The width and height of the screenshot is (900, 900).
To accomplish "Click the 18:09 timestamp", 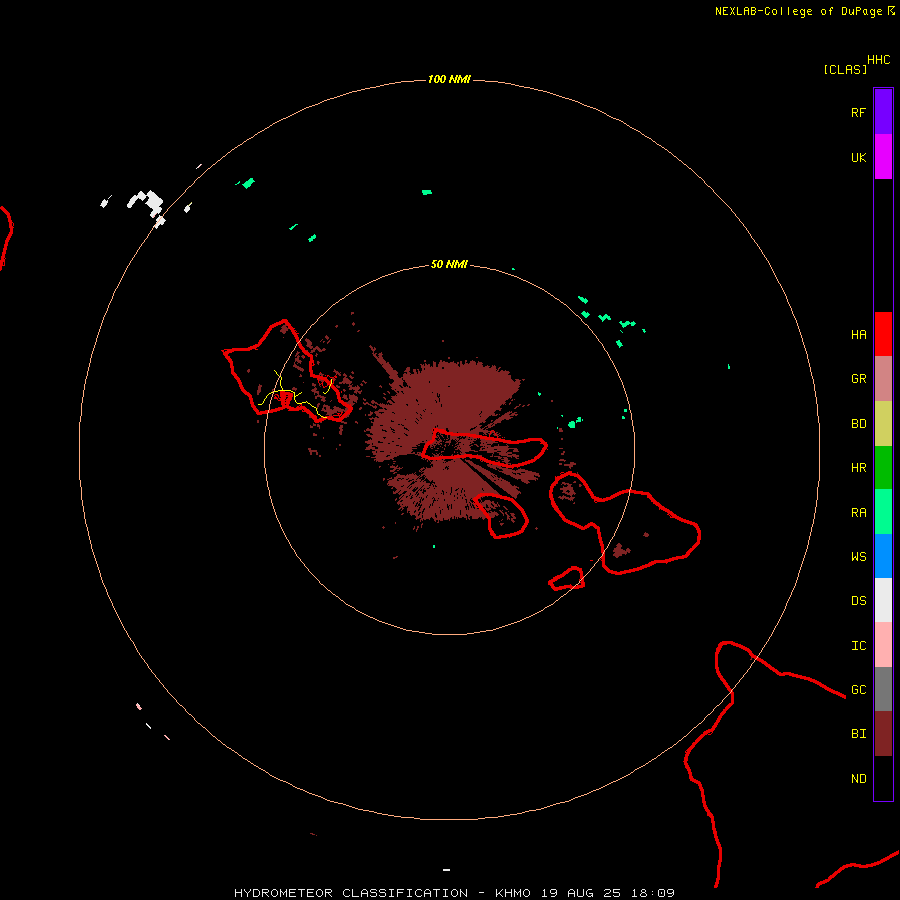I will pyautogui.click(x=654, y=893).
